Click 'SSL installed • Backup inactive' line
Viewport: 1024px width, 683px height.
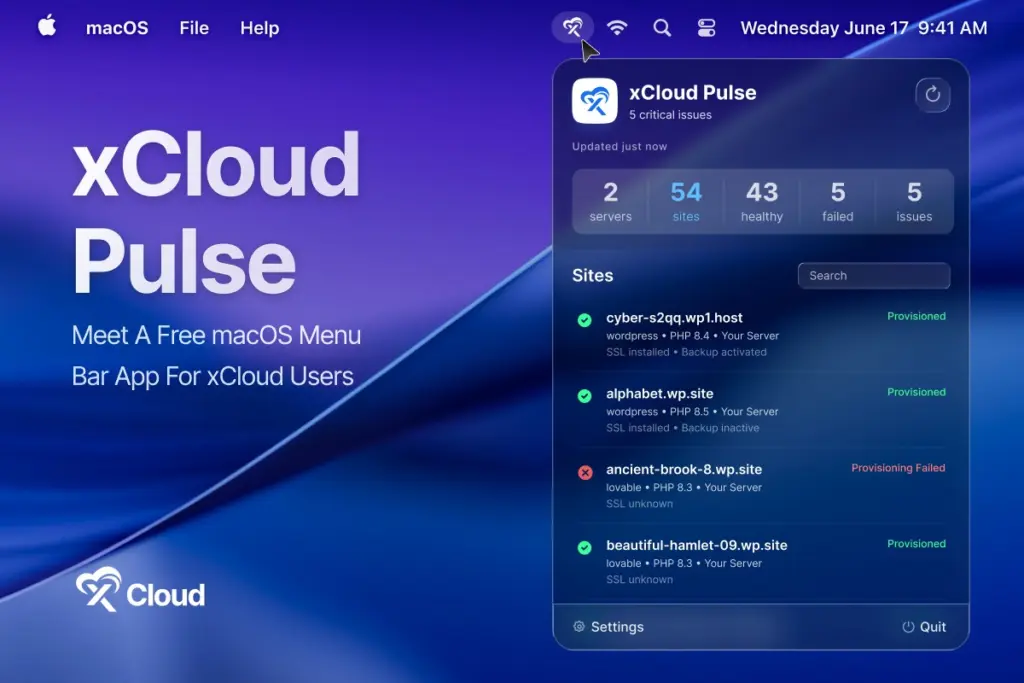(682, 428)
